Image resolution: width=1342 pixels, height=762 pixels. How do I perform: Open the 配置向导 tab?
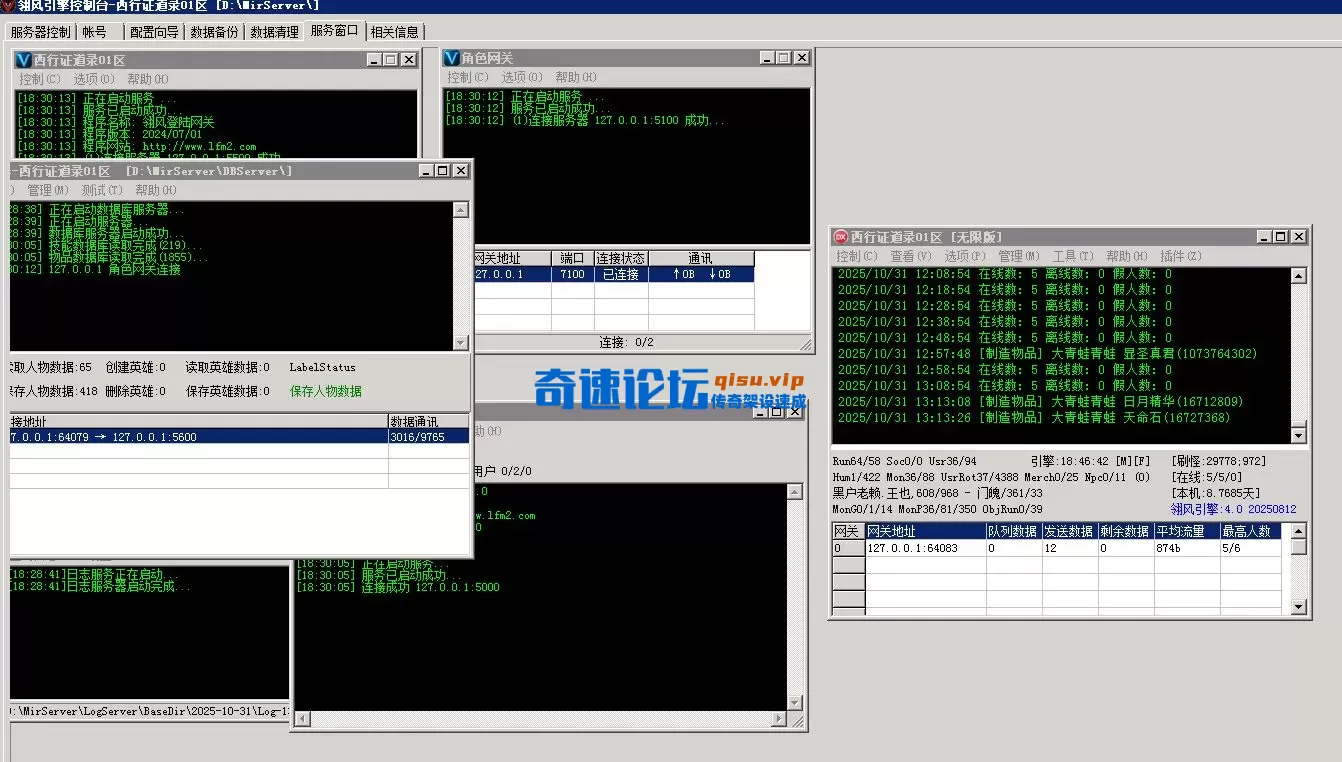pos(156,31)
